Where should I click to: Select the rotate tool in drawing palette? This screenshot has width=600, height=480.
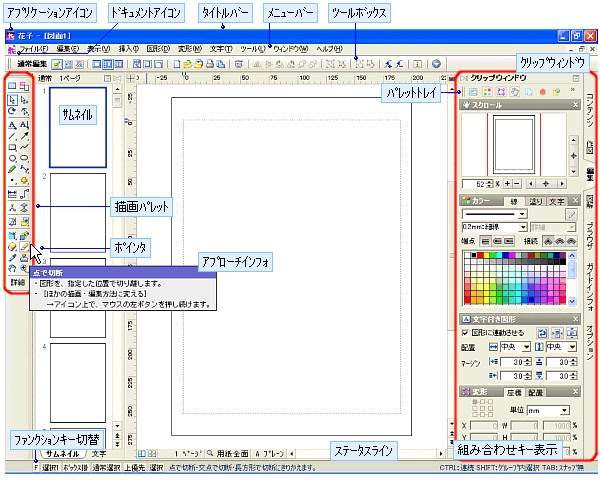click(x=12, y=111)
